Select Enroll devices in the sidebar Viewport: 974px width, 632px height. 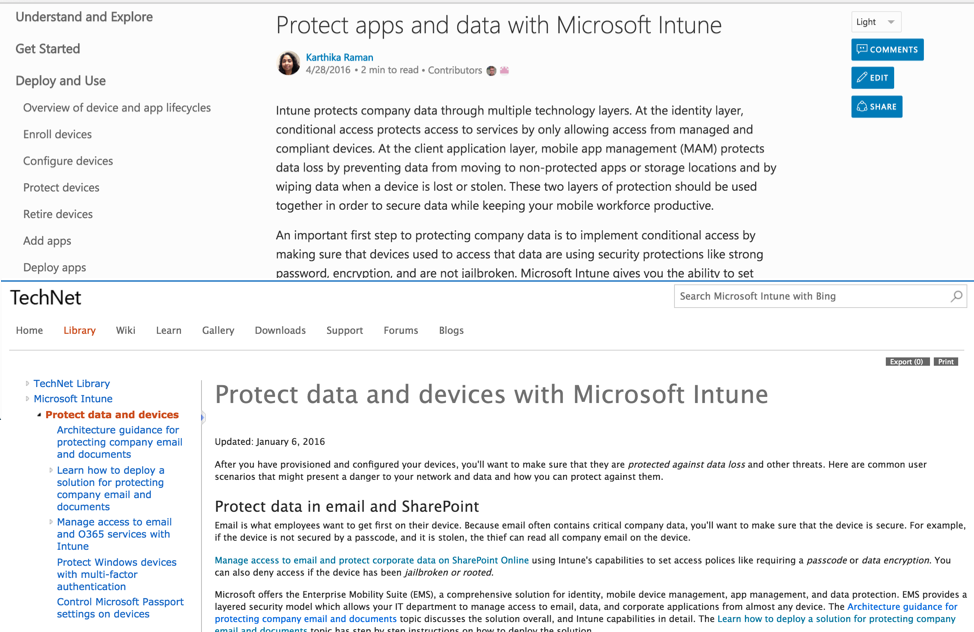(x=57, y=134)
